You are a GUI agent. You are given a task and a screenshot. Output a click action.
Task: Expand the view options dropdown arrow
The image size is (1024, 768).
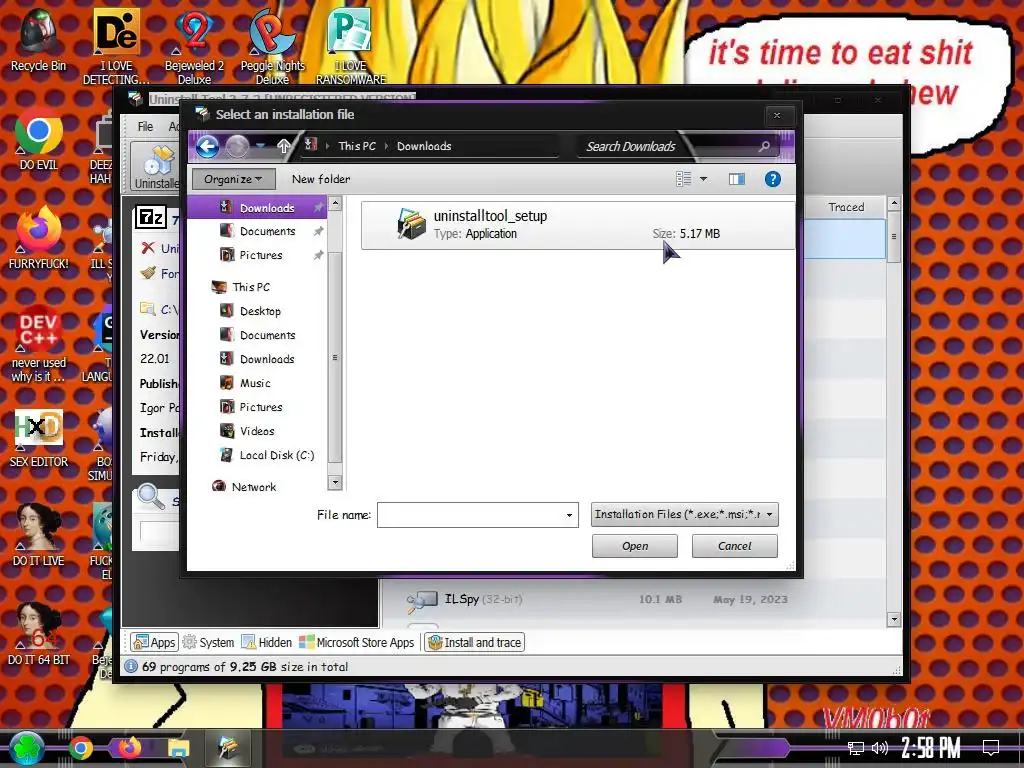[703, 179]
